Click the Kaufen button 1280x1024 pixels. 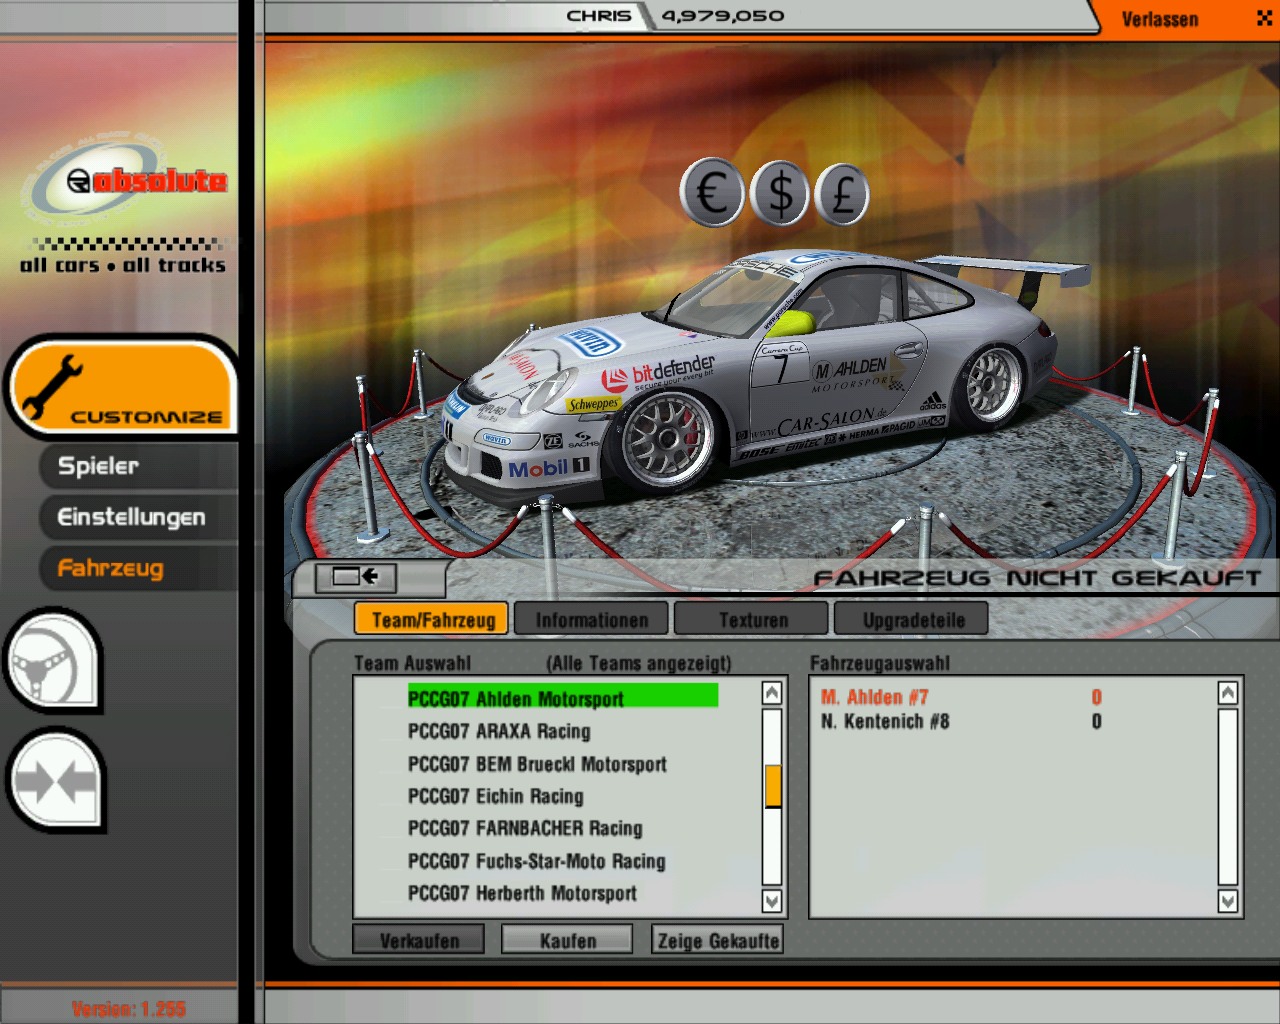[567, 940]
